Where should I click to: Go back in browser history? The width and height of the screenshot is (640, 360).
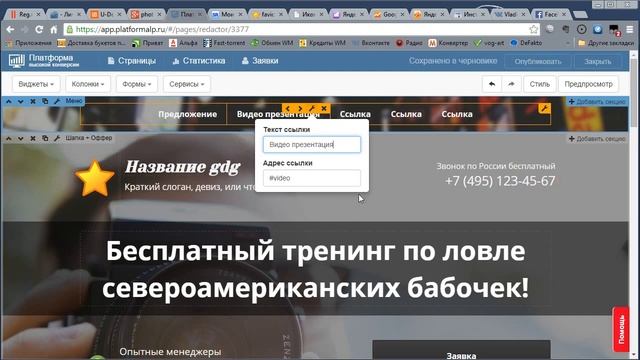tap(10, 29)
